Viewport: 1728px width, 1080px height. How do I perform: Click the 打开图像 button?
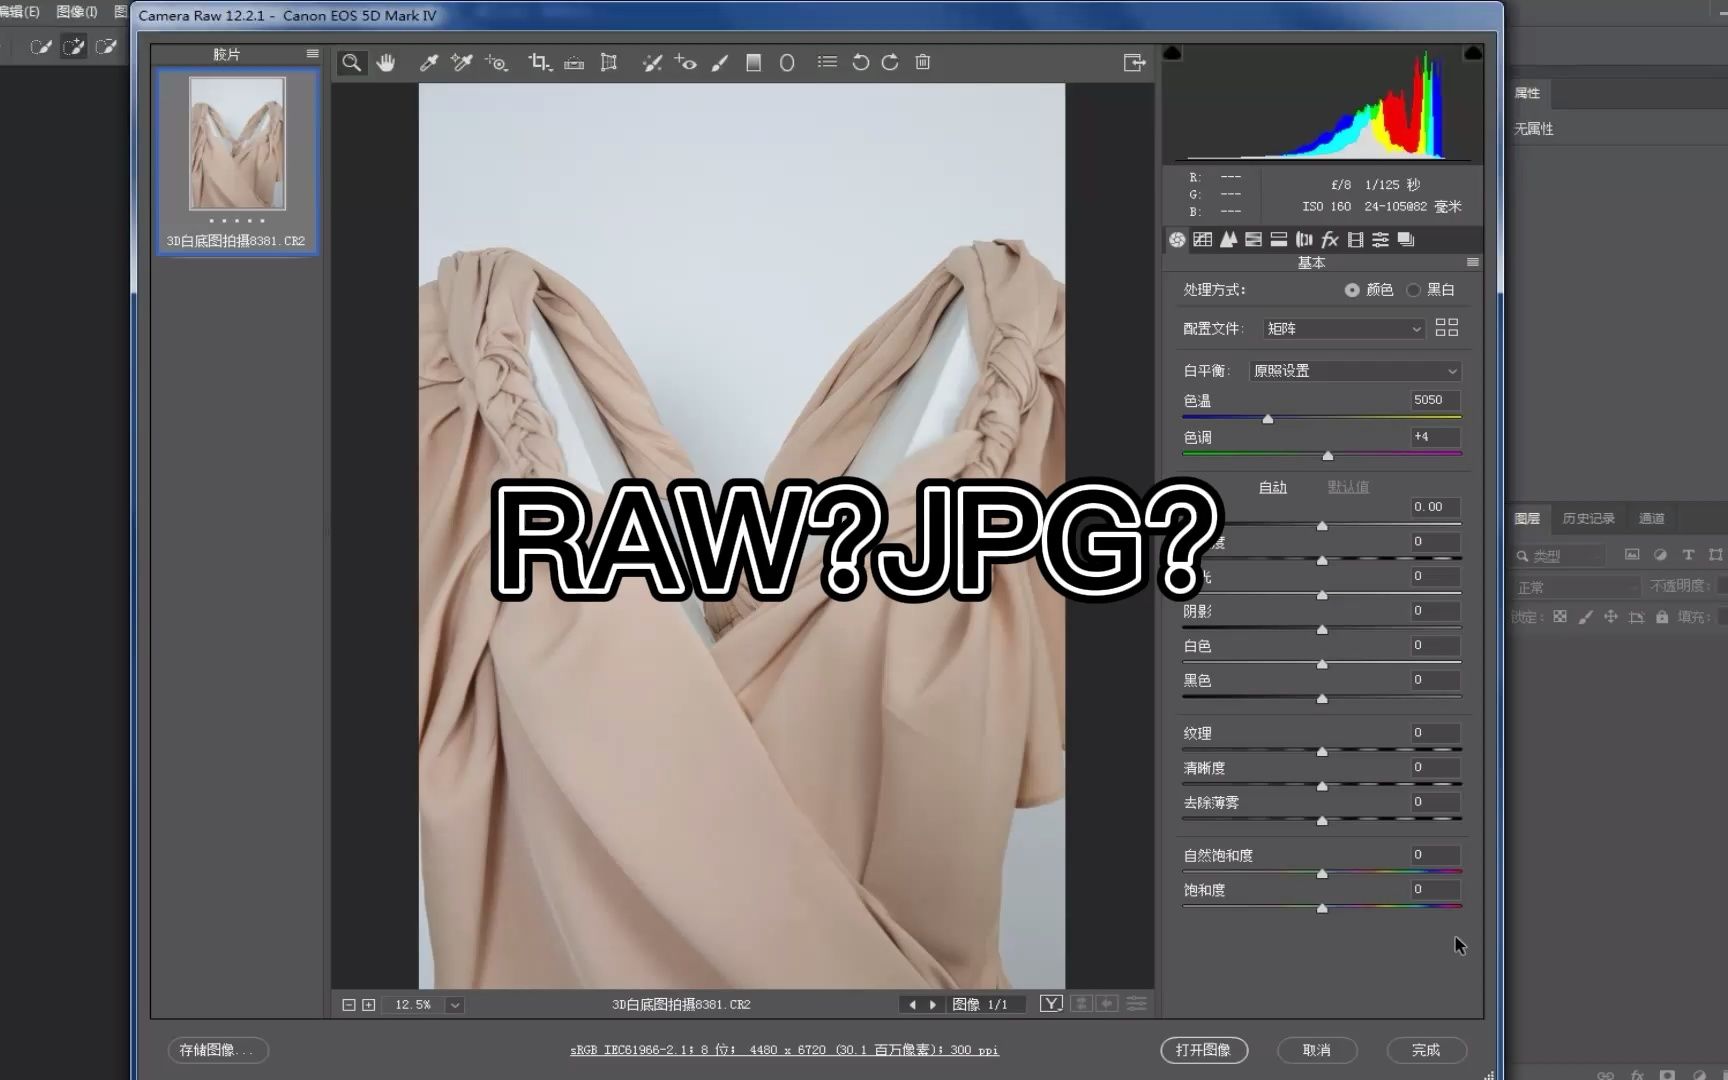click(1204, 1050)
